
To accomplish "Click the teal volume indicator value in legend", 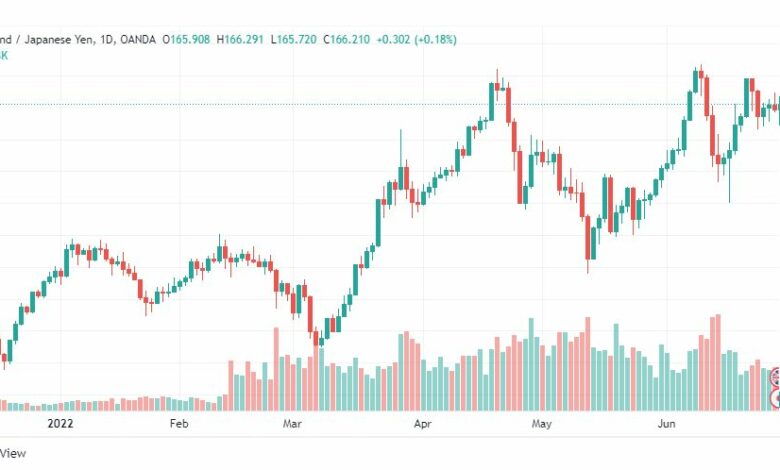I will coord(4,55).
